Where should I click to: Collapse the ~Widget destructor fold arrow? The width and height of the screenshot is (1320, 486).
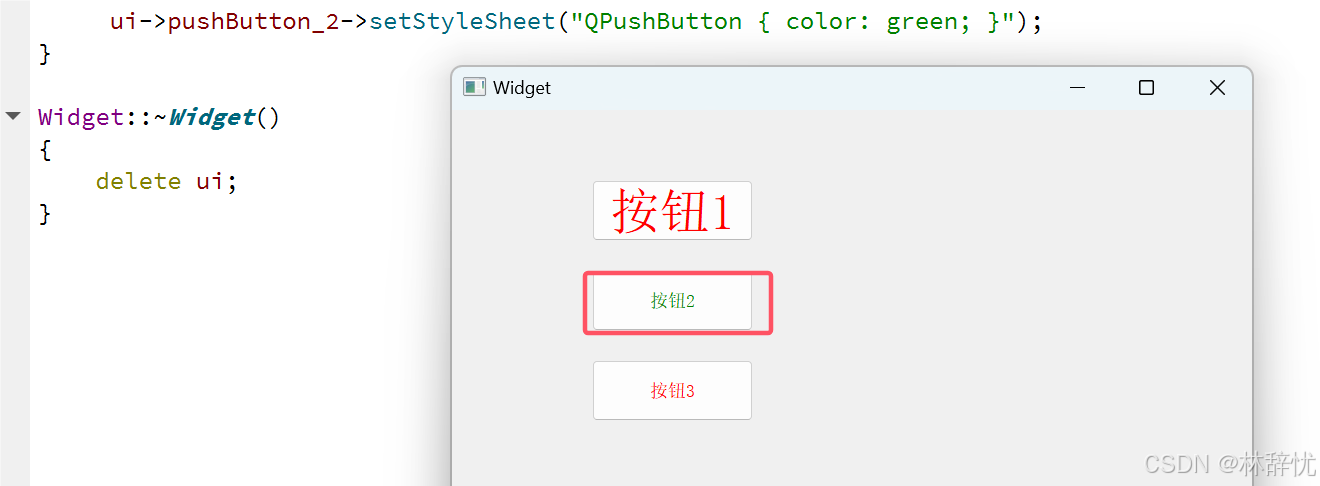pos(13,116)
